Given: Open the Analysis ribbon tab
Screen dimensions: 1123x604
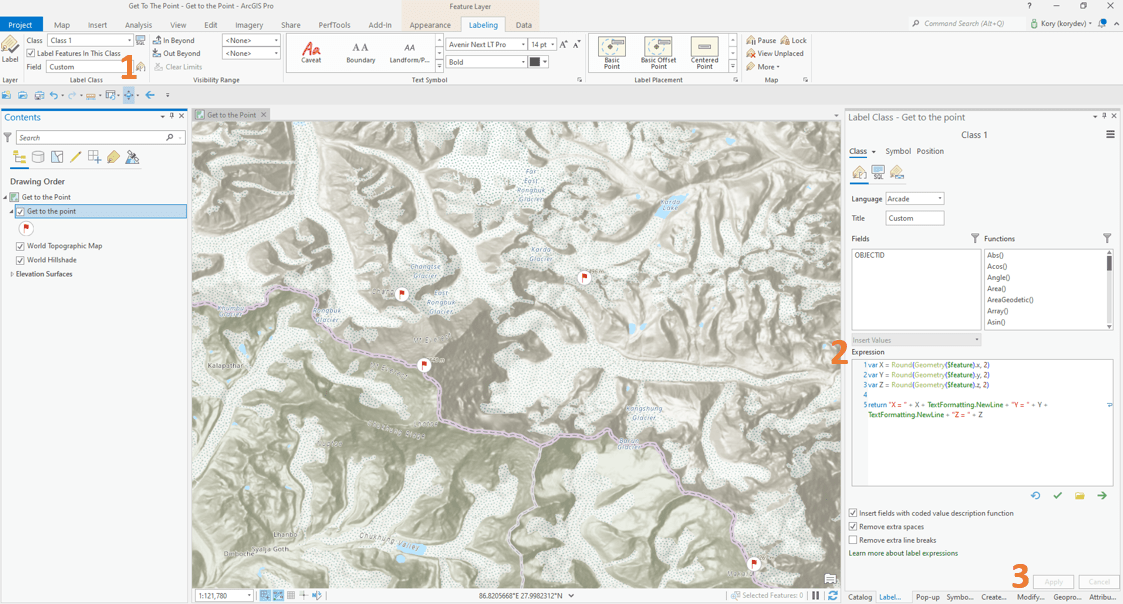Looking at the screenshot, I should point(138,24).
